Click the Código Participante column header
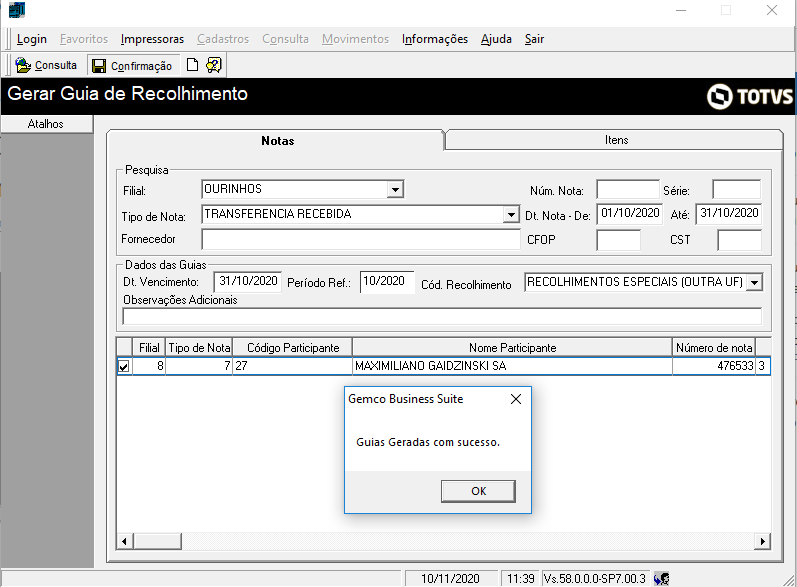 coord(292,348)
